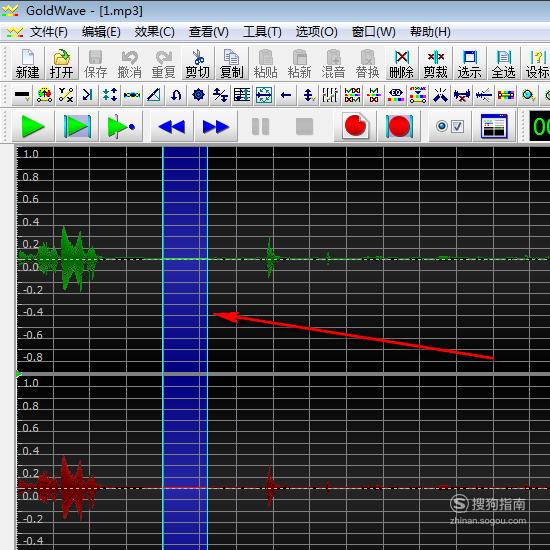This screenshot has width=550, height=550.
Task: Click the 打开 (Open) file icon
Action: point(62,64)
